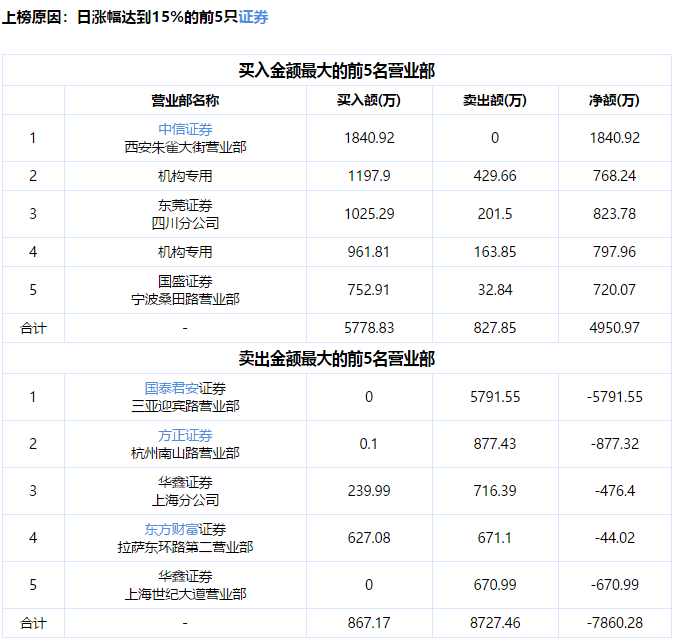This screenshot has height=641, width=674.
Task: Select the buy amount 0.1
Action: (x=369, y=444)
